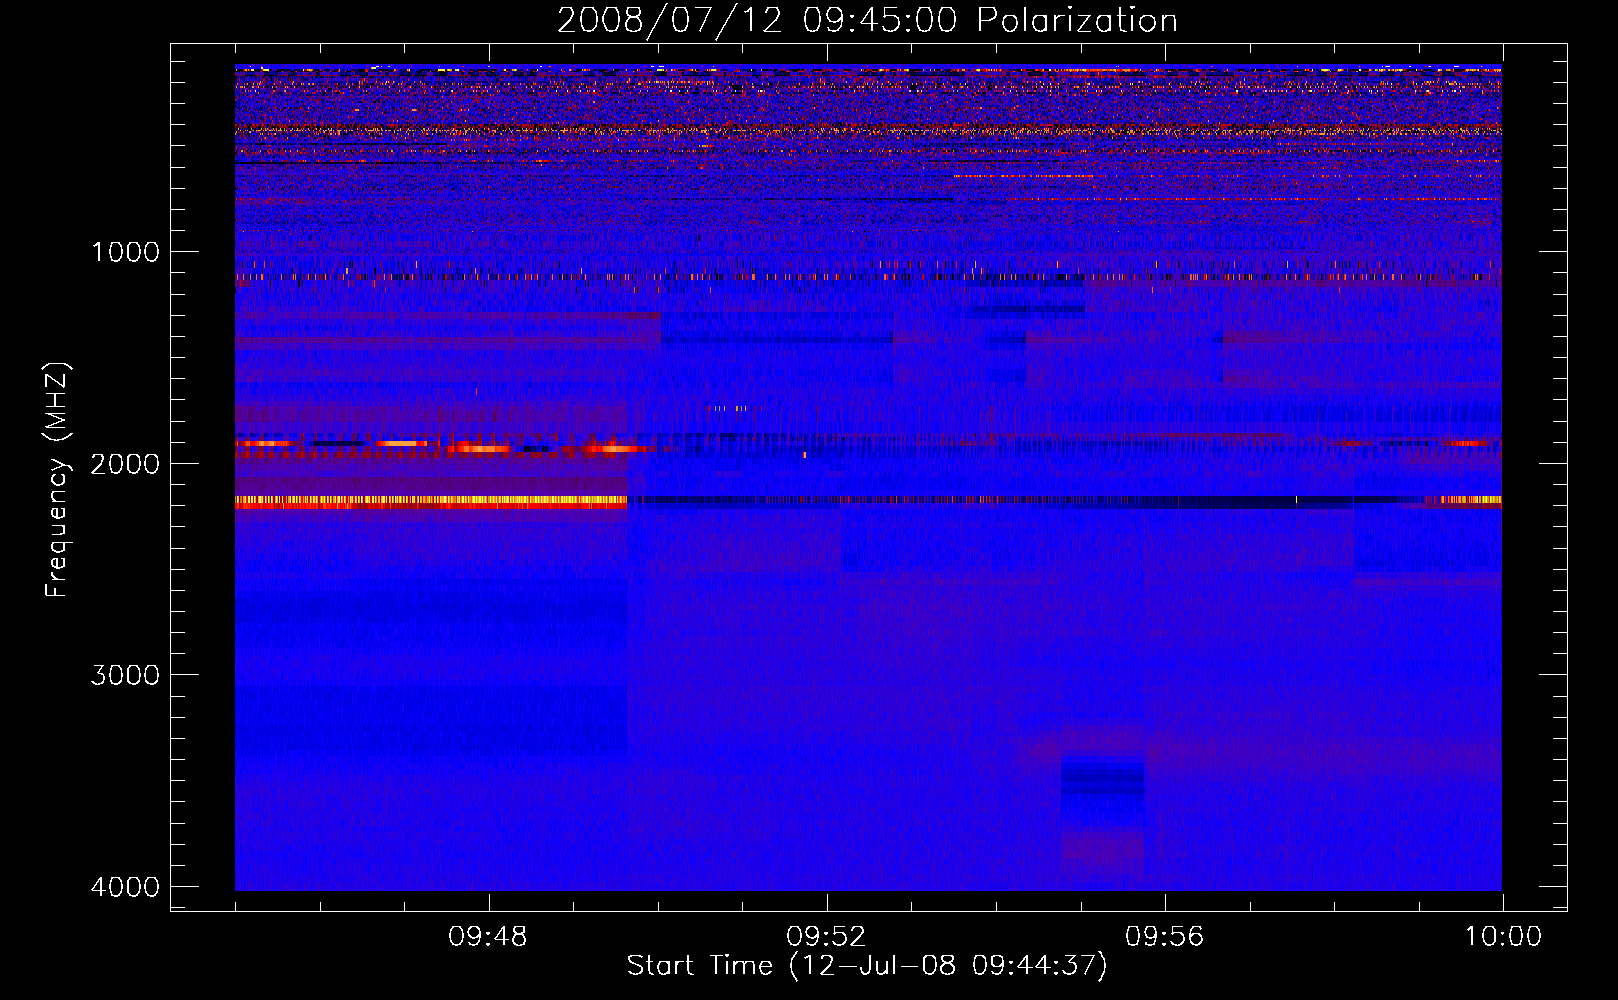Click the 09:56 time tick label
Viewport: 1618px width, 1000px height.
pos(1165,937)
